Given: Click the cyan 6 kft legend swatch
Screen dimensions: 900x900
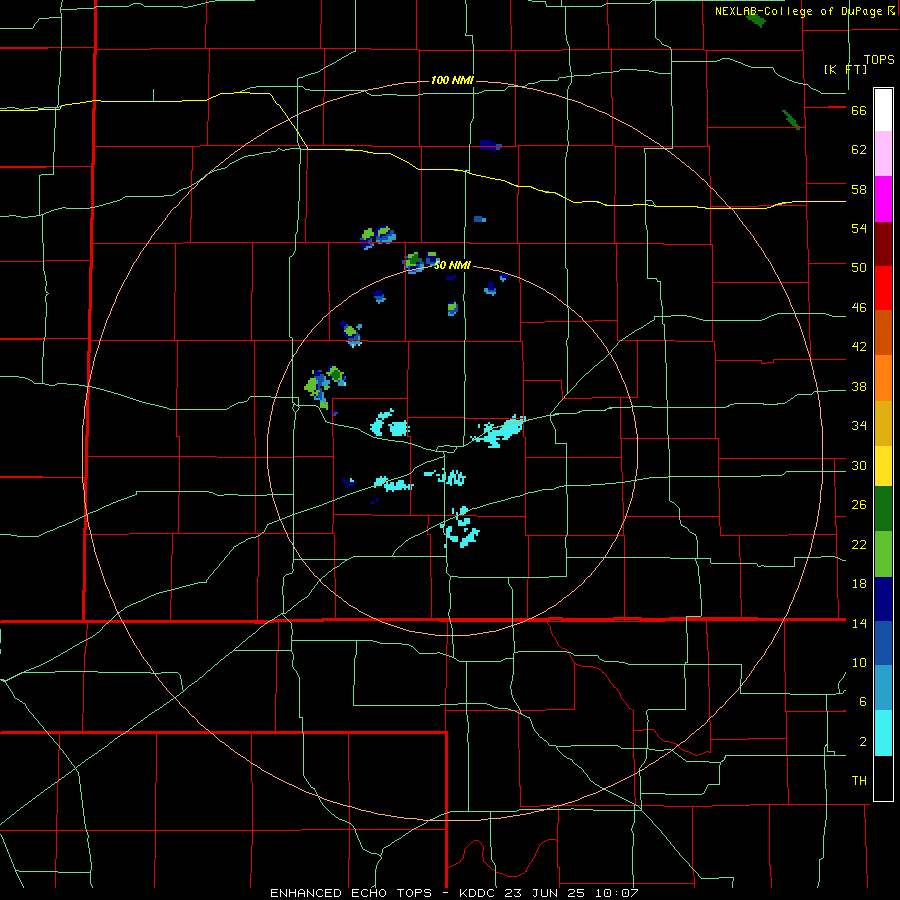Looking at the screenshot, I should 883,733.
